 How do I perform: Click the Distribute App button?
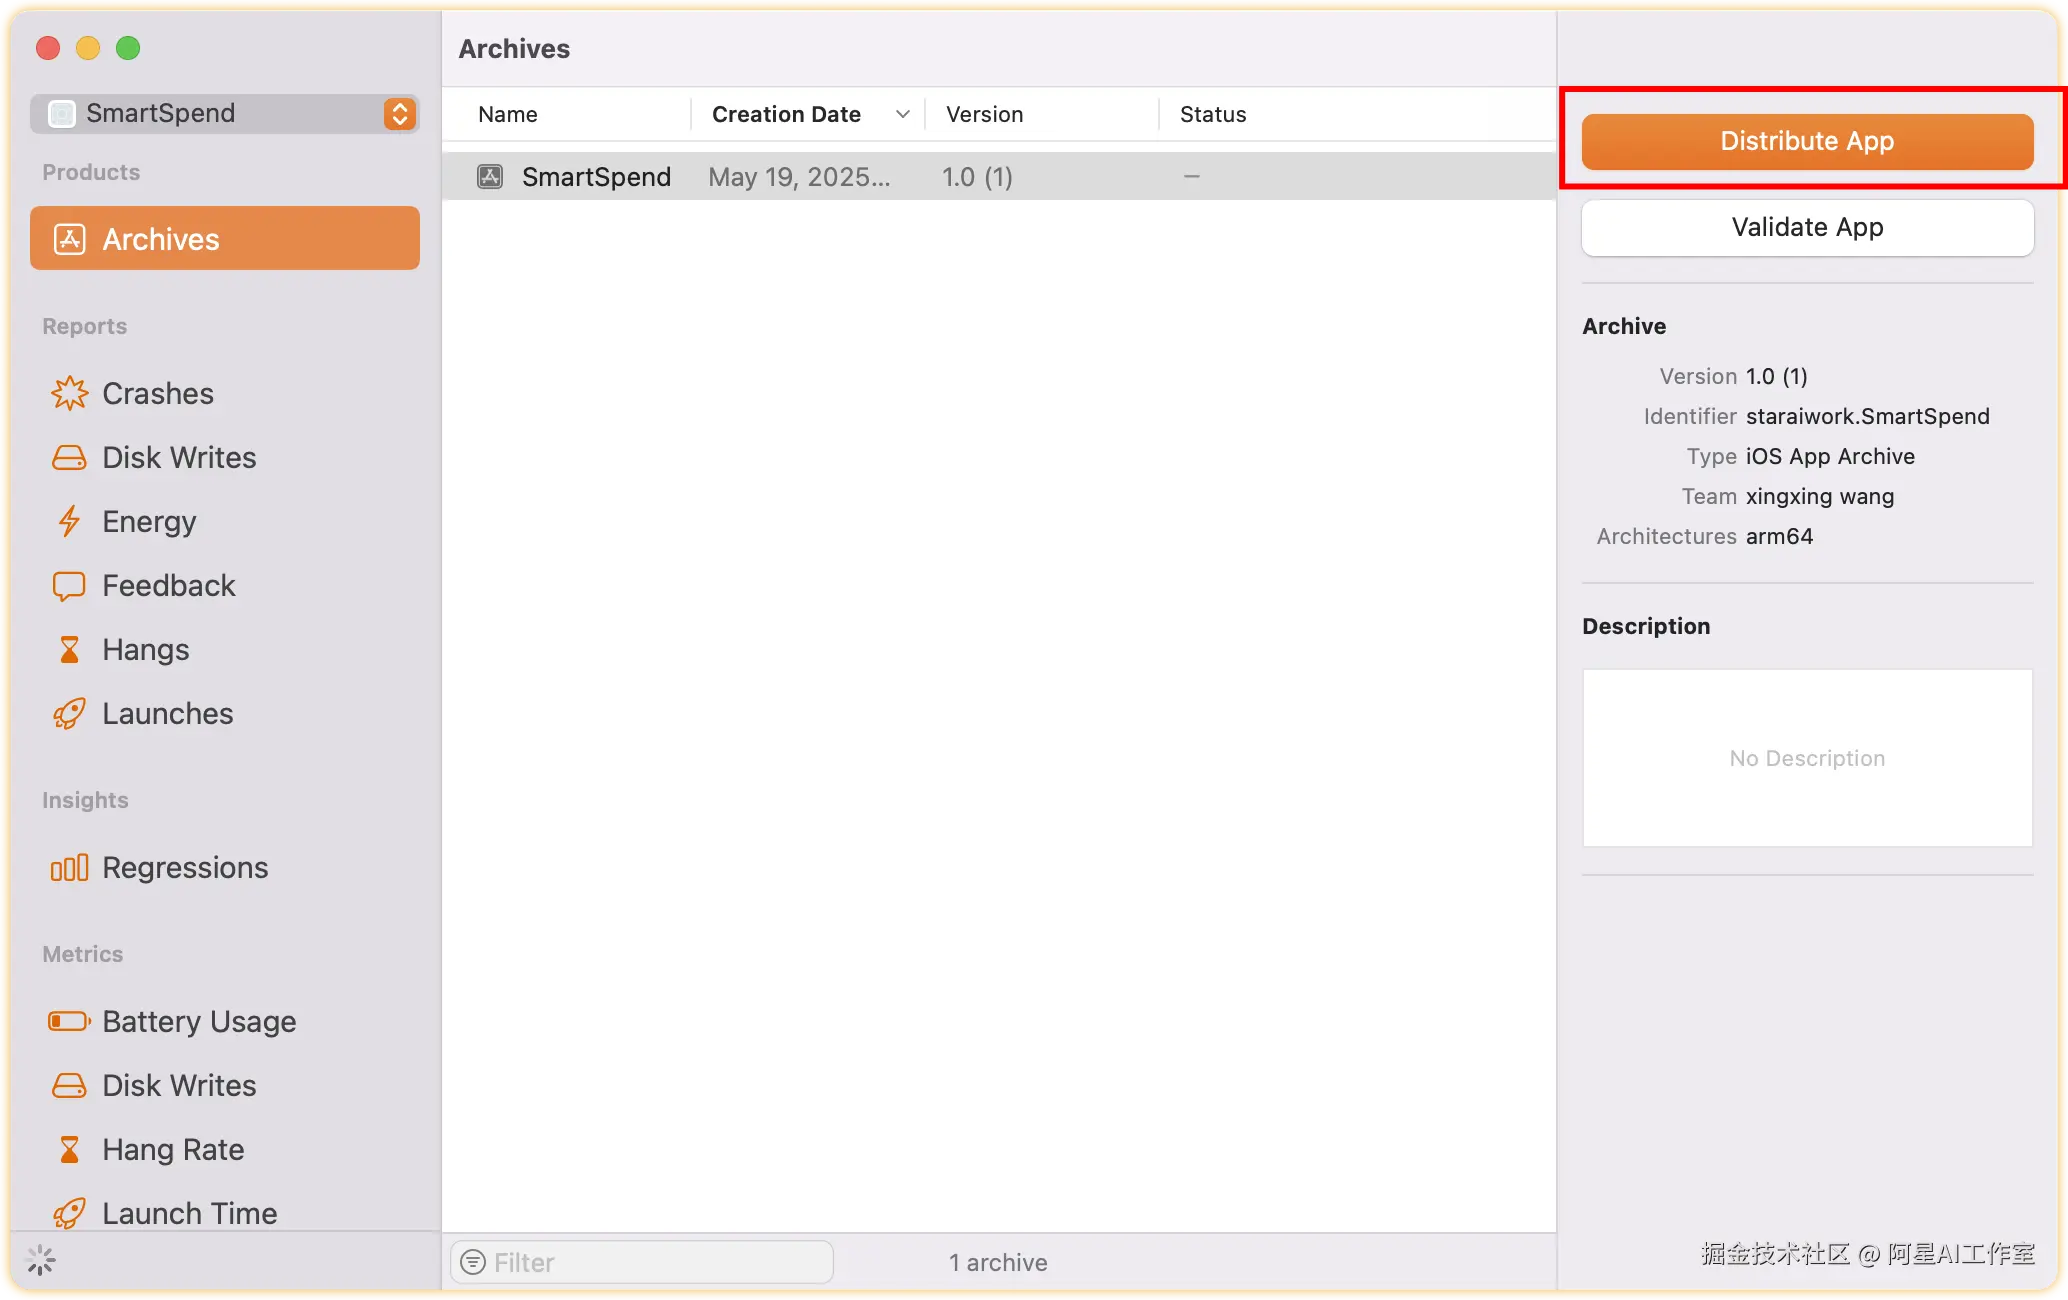[x=1806, y=141]
